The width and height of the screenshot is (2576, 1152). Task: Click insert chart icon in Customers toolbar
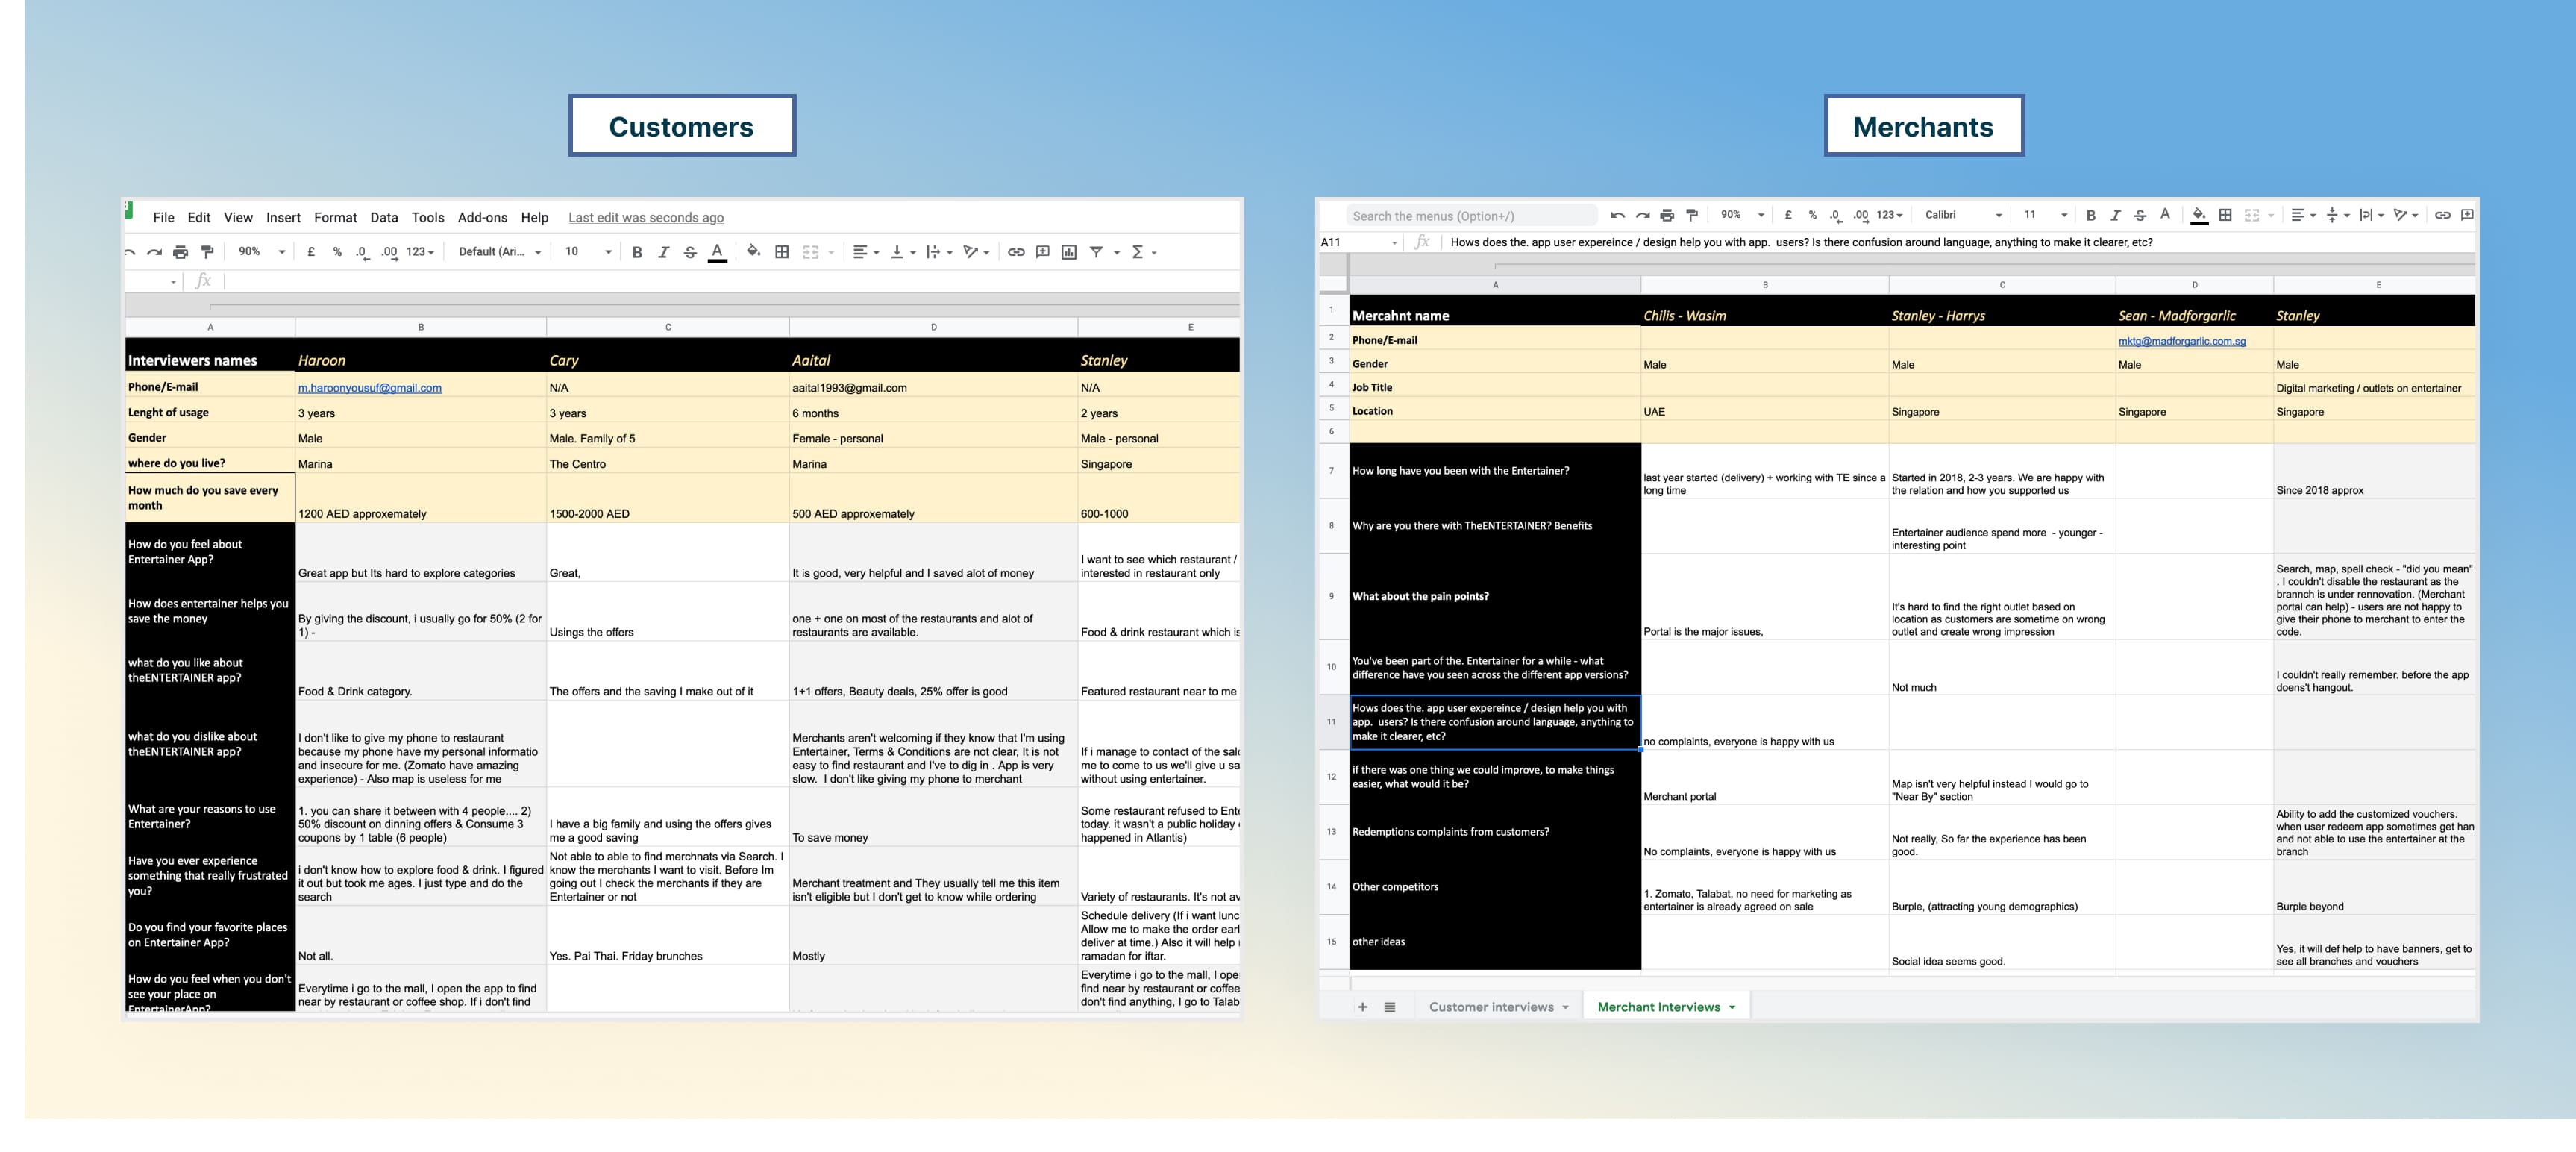pyautogui.click(x=1069, y=252)
